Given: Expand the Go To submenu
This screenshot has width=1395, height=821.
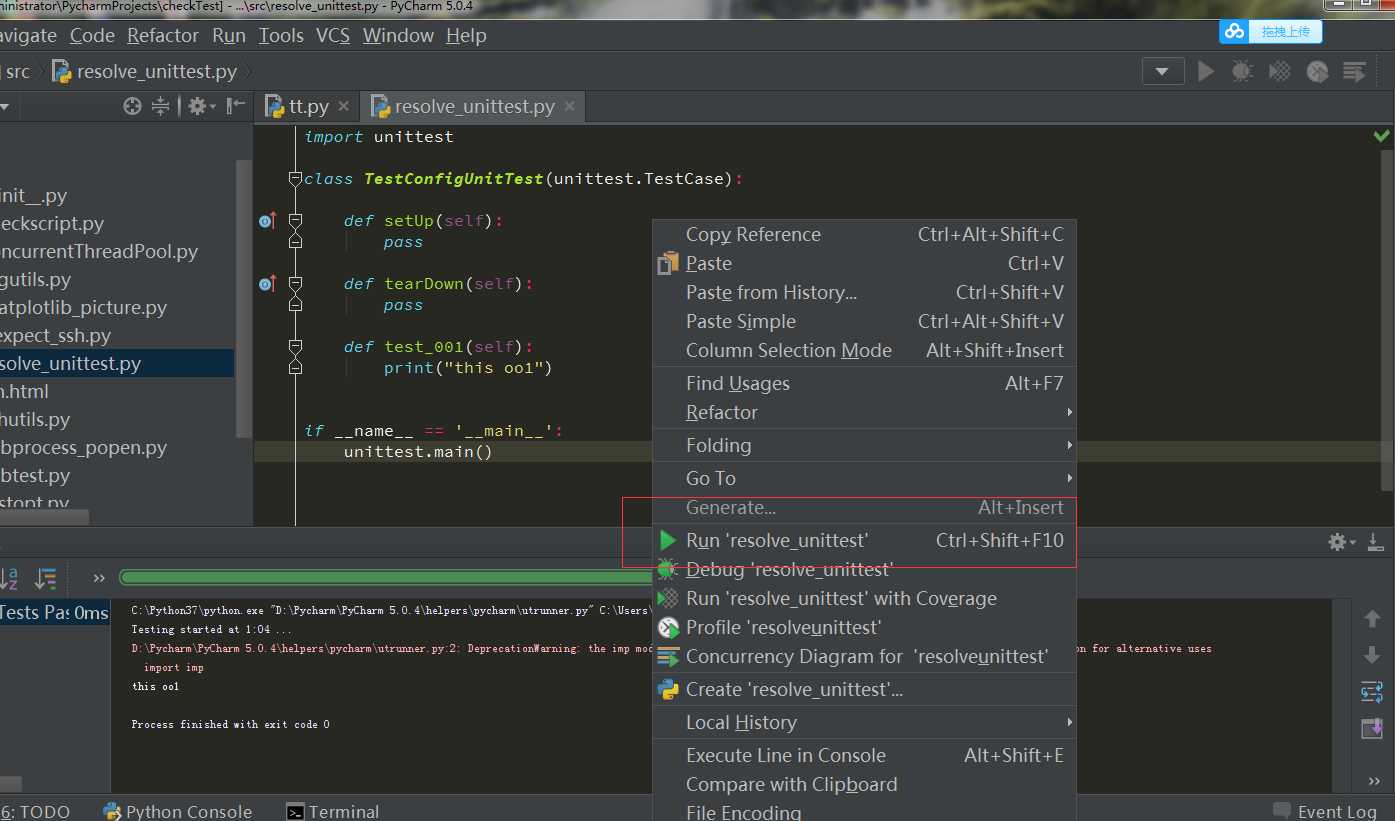Looking at the screenshot, I should coord(864,478).
